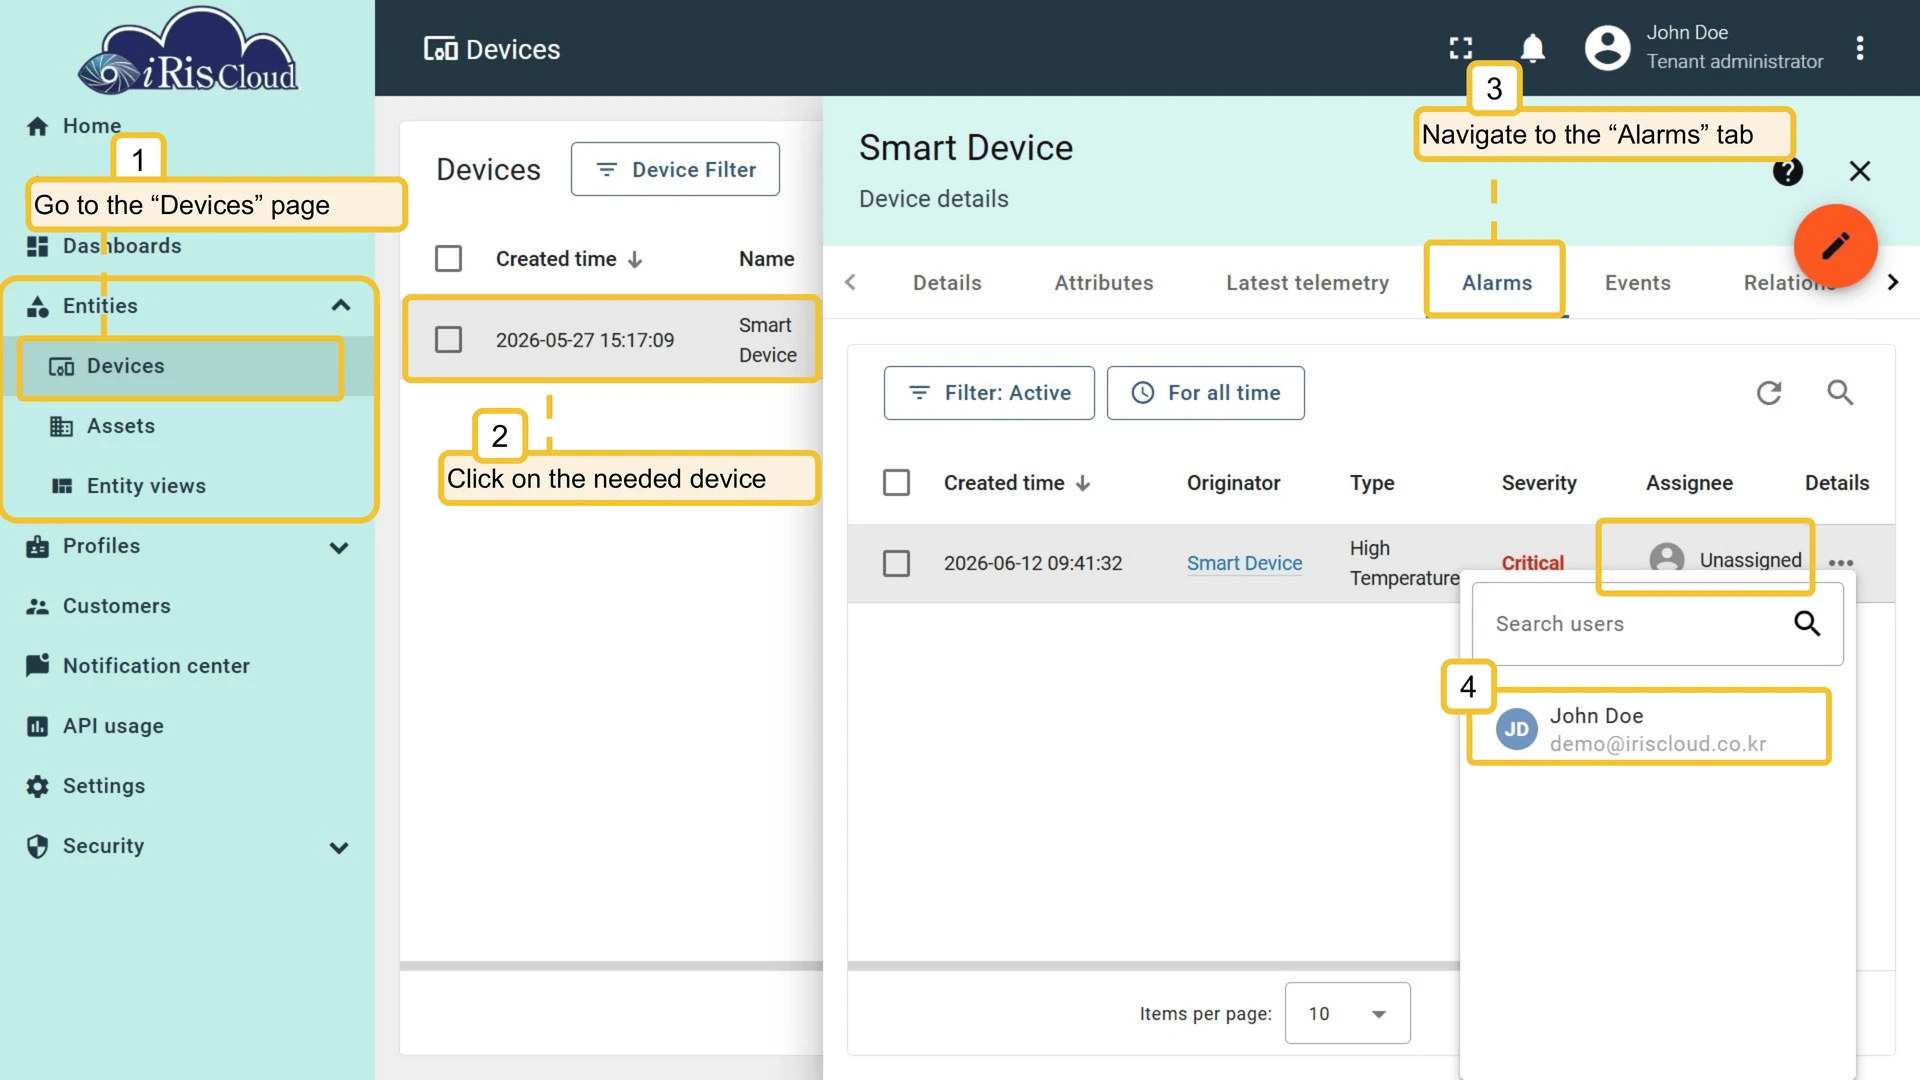Open the alarm row three-dot details

click(x=1840, y=563)
